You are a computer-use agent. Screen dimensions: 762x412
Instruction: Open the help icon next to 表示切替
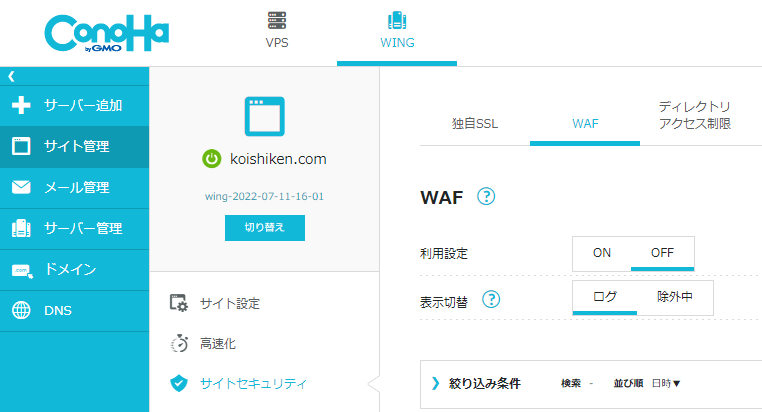[491, 299]
